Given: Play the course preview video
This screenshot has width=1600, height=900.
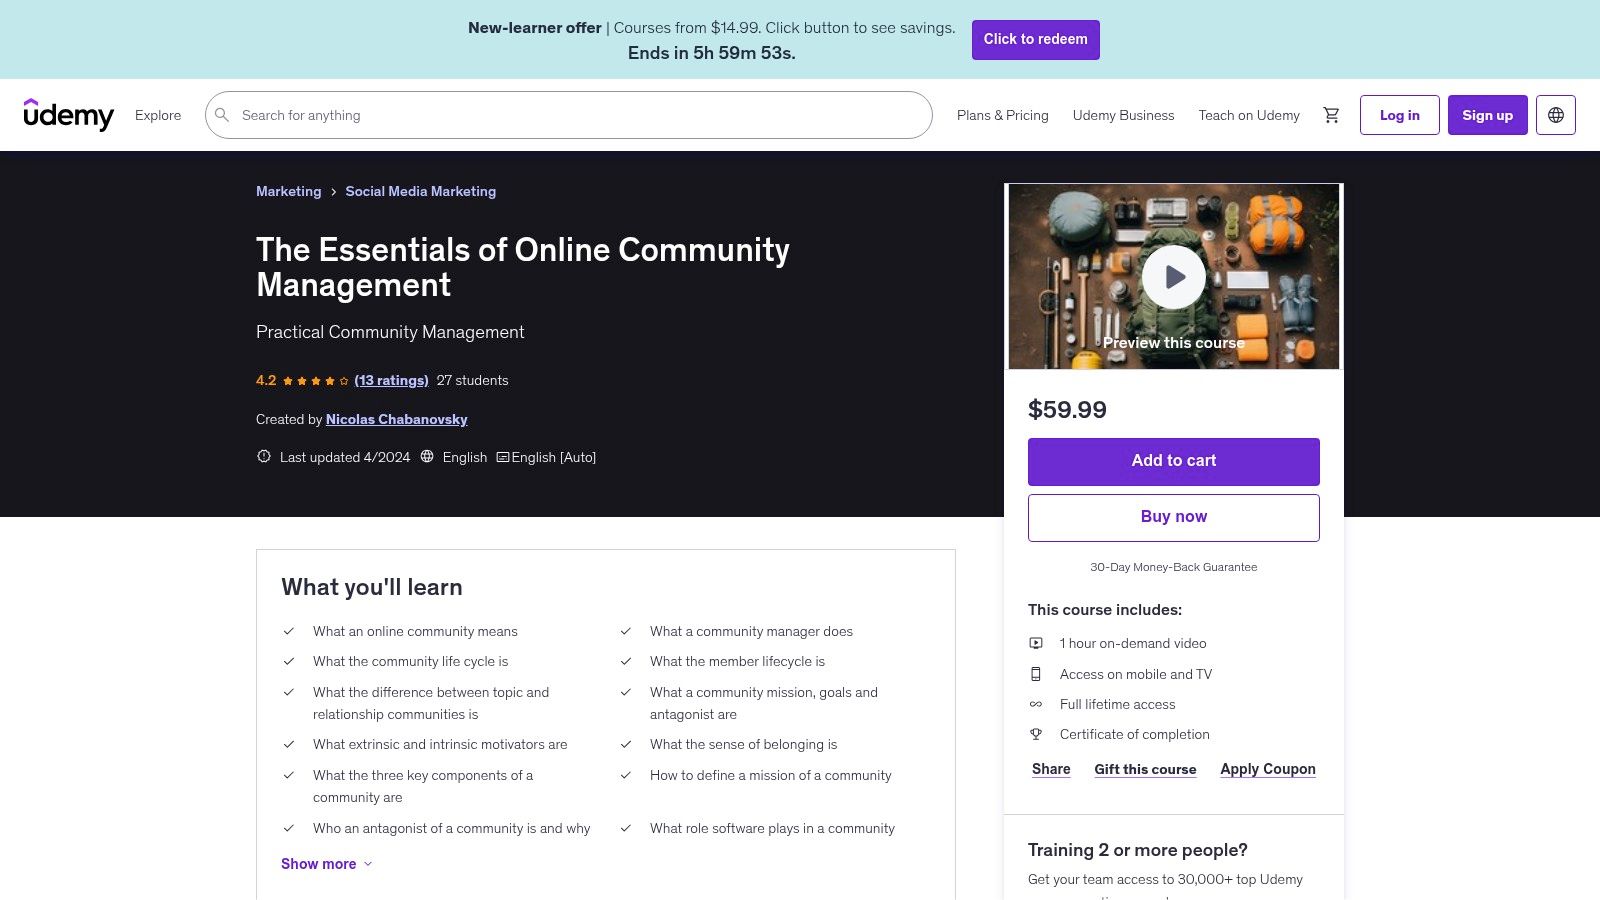Looking at the screenshot, I should [1174, 277].
